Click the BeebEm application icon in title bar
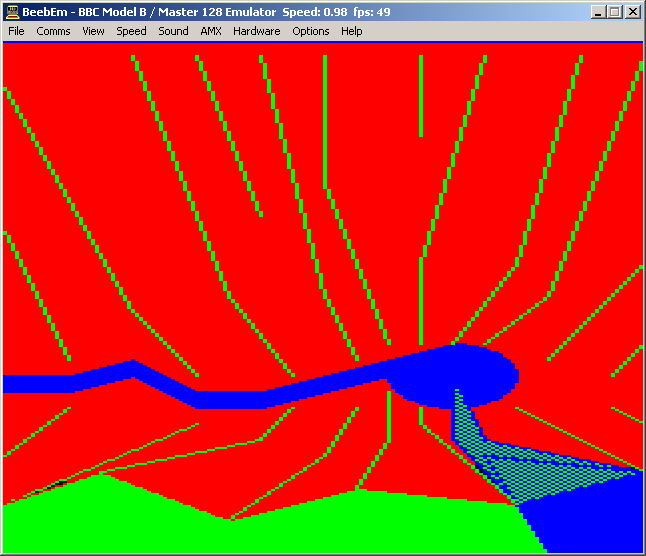Viewport: 646px width, 556px height. (x=12, y=12)
